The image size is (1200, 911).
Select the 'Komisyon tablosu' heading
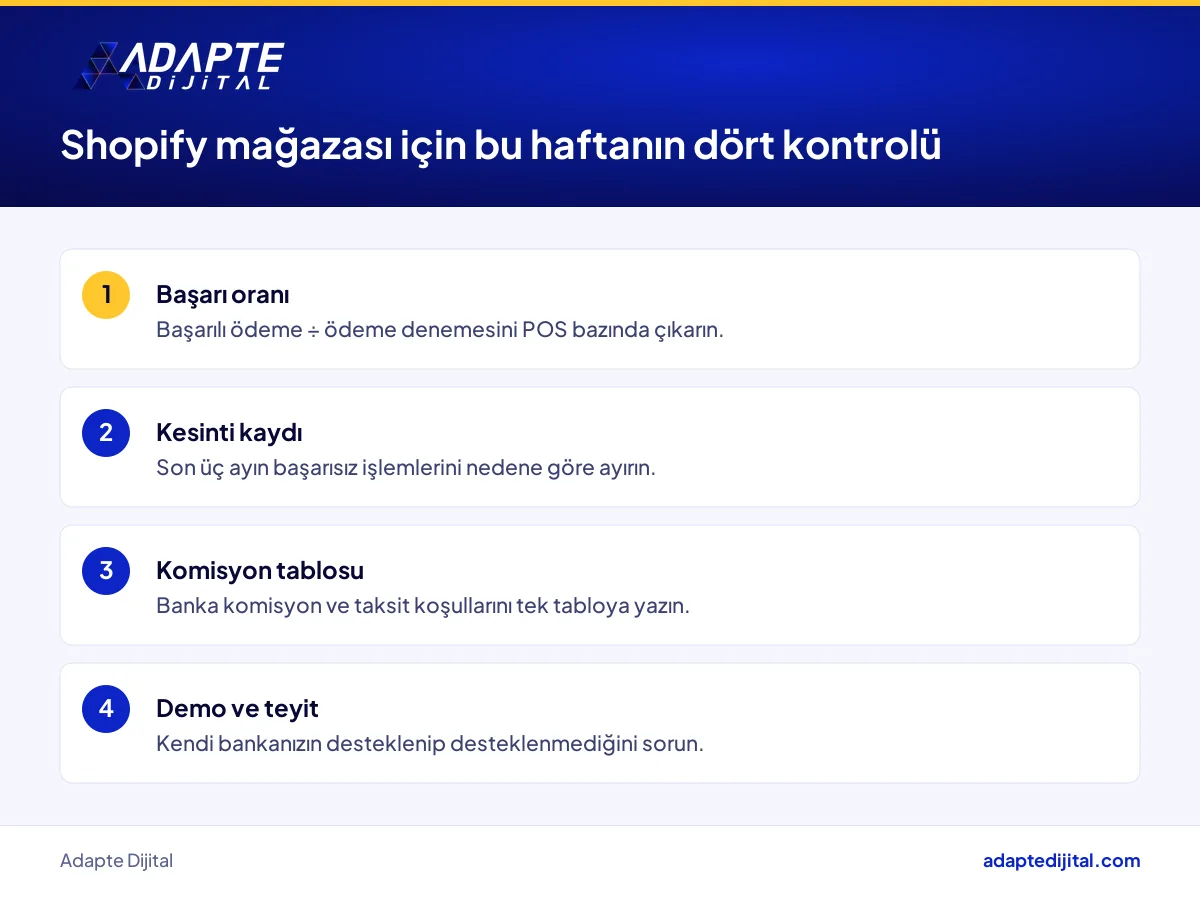[x=260, y=571]
